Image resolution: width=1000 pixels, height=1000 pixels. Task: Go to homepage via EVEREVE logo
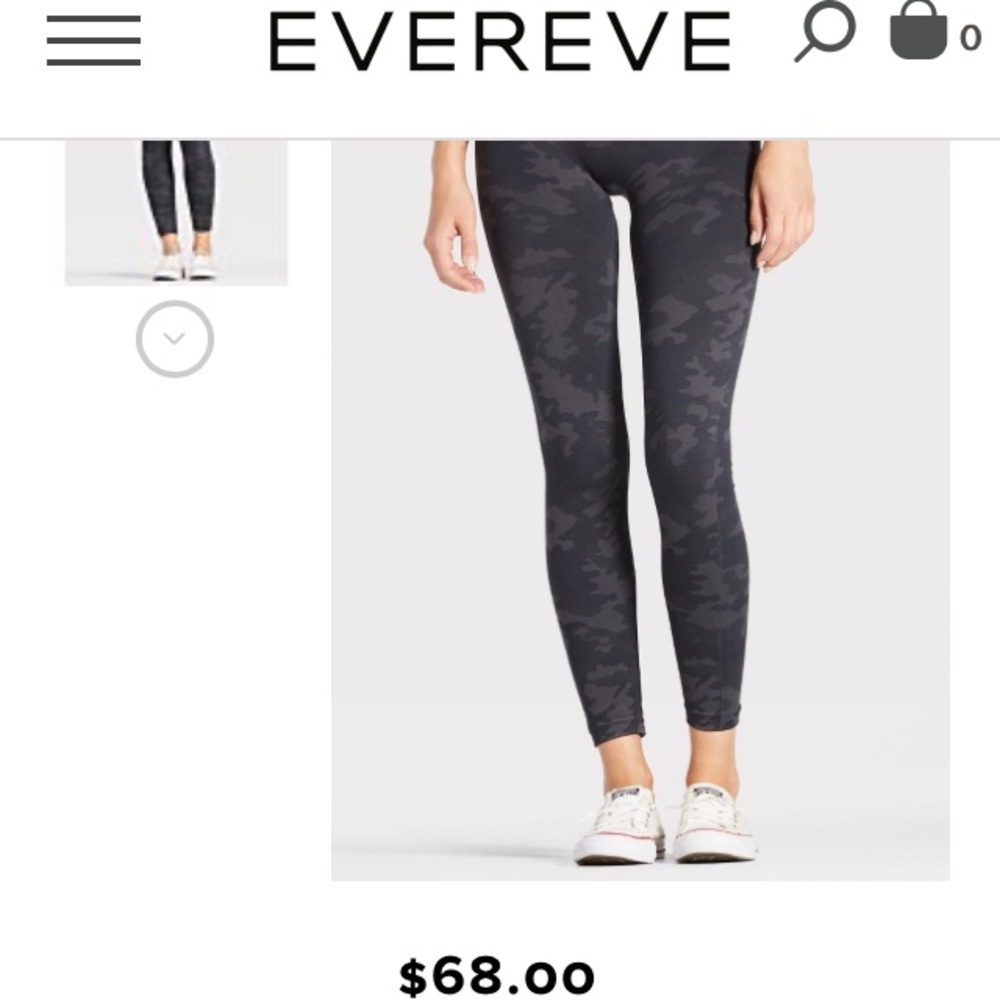point(500,41)
